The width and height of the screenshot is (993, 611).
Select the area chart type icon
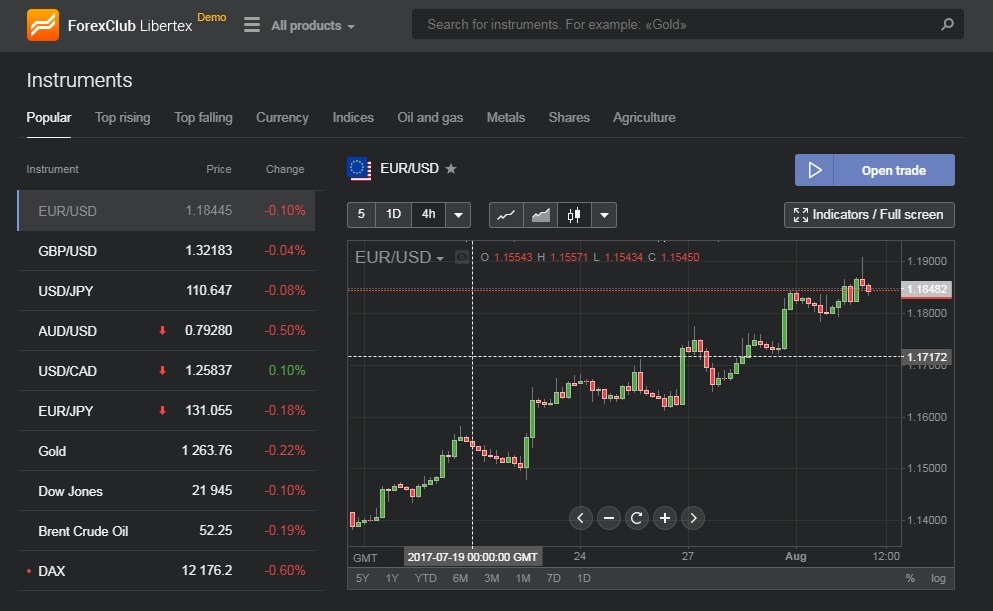coord(540,215)
